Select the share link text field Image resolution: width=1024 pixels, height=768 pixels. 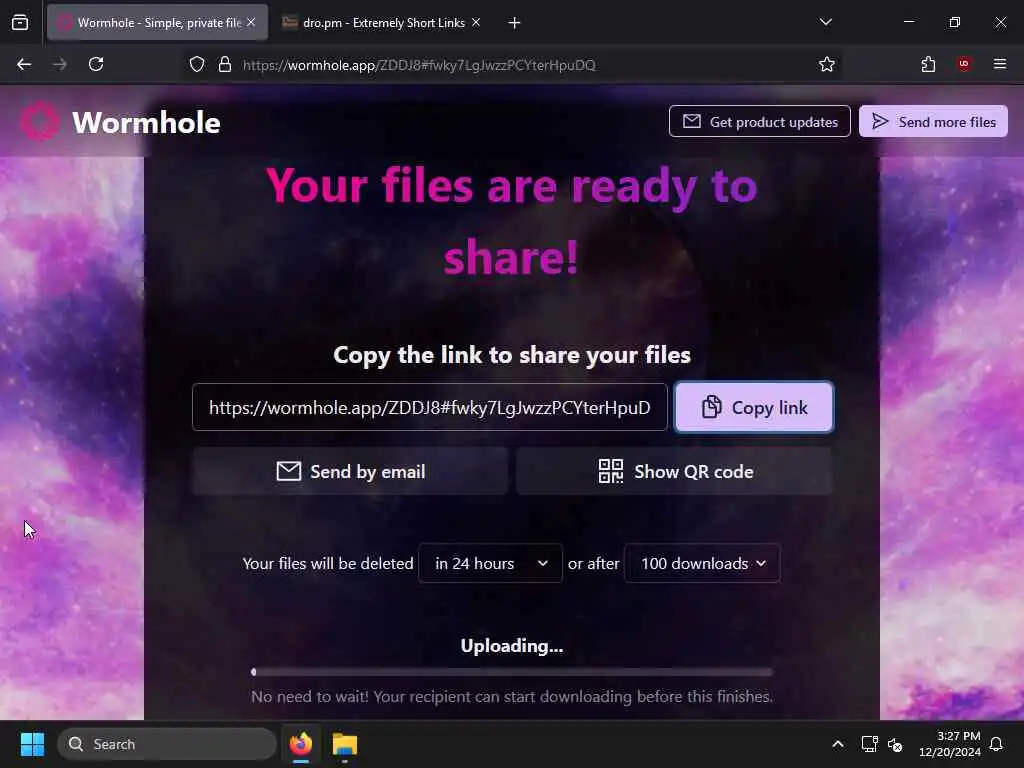(430, 408)
